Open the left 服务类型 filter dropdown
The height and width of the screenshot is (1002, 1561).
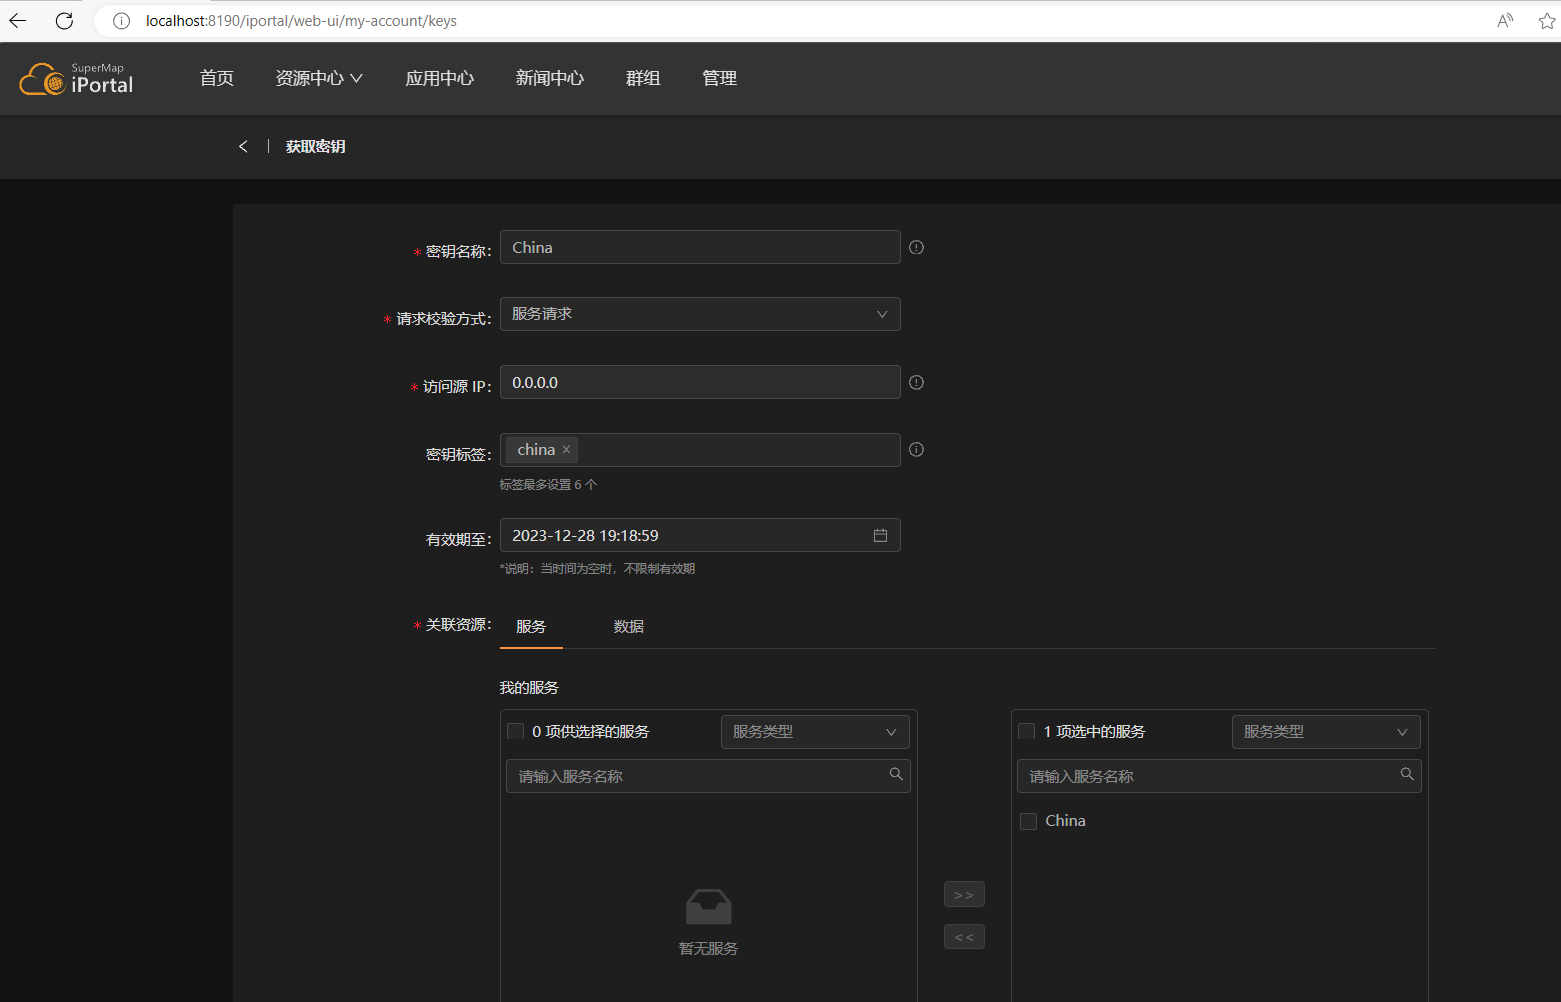tap(815, 731)
